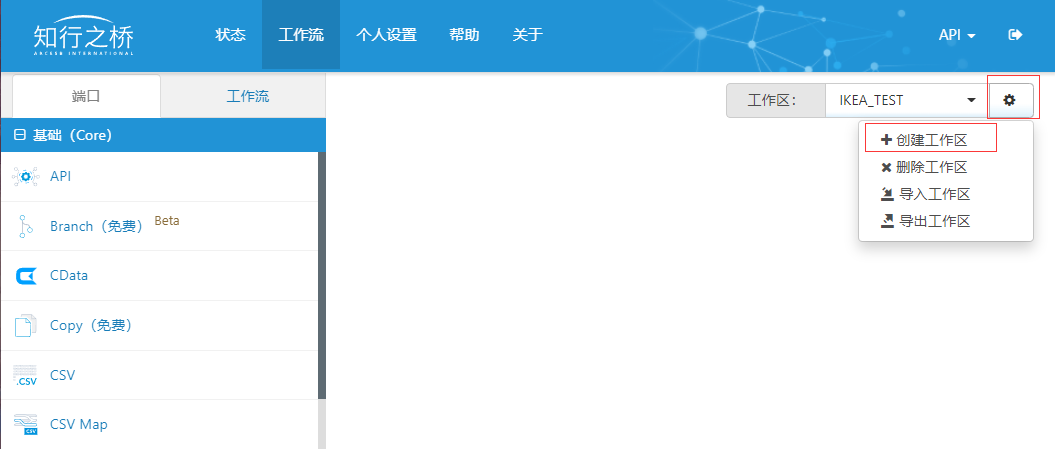Click the Beta tag next to Branch

pyautogui.click(x=167, y=220)
